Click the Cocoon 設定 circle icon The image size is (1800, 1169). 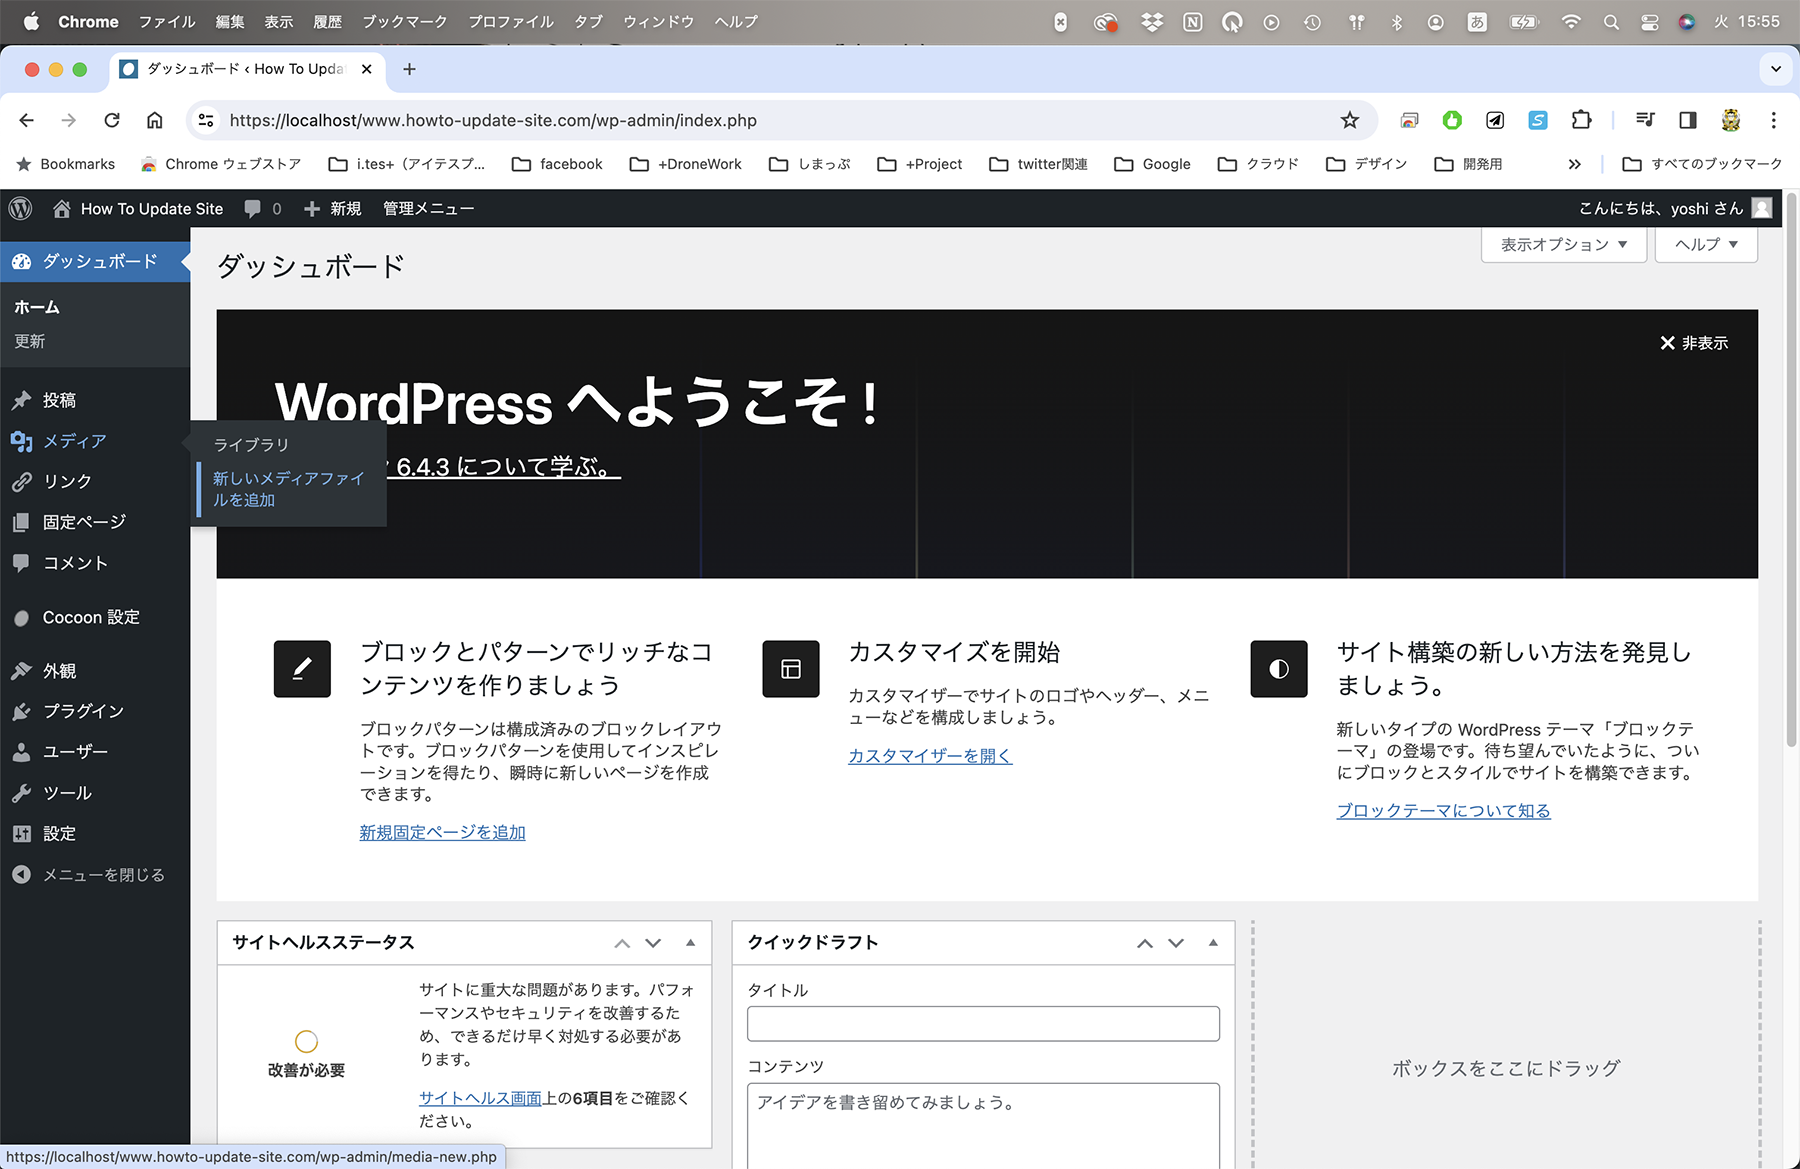tap(21, 618)
